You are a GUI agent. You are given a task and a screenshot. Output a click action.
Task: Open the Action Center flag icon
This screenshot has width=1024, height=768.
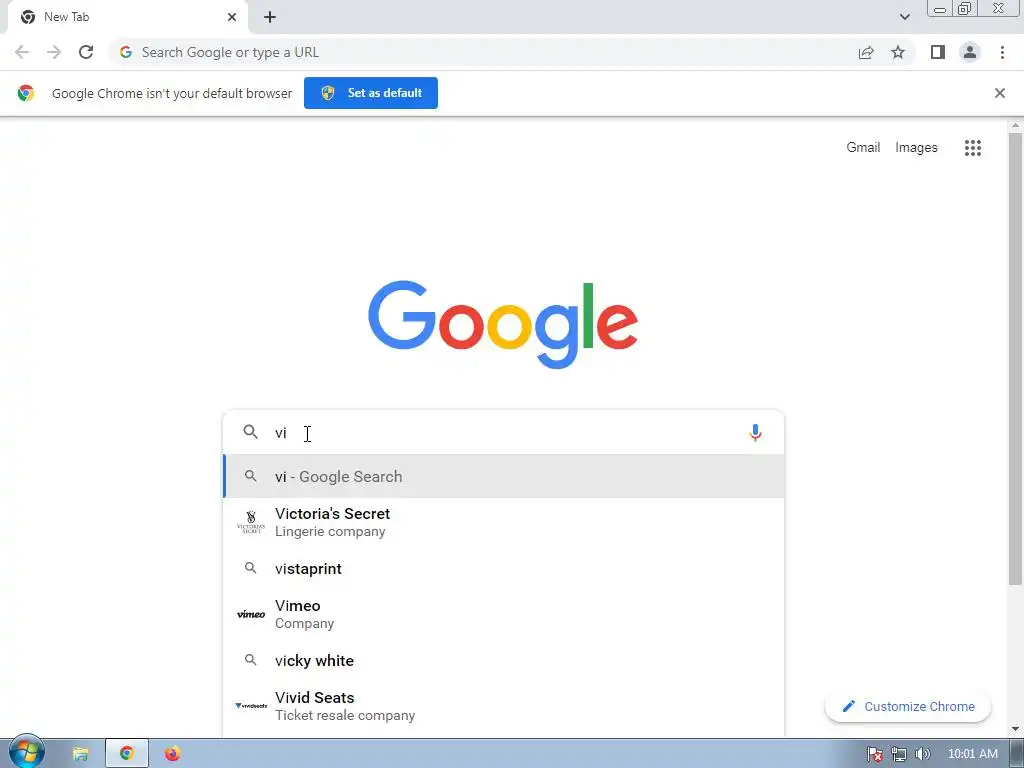(874, 754)
